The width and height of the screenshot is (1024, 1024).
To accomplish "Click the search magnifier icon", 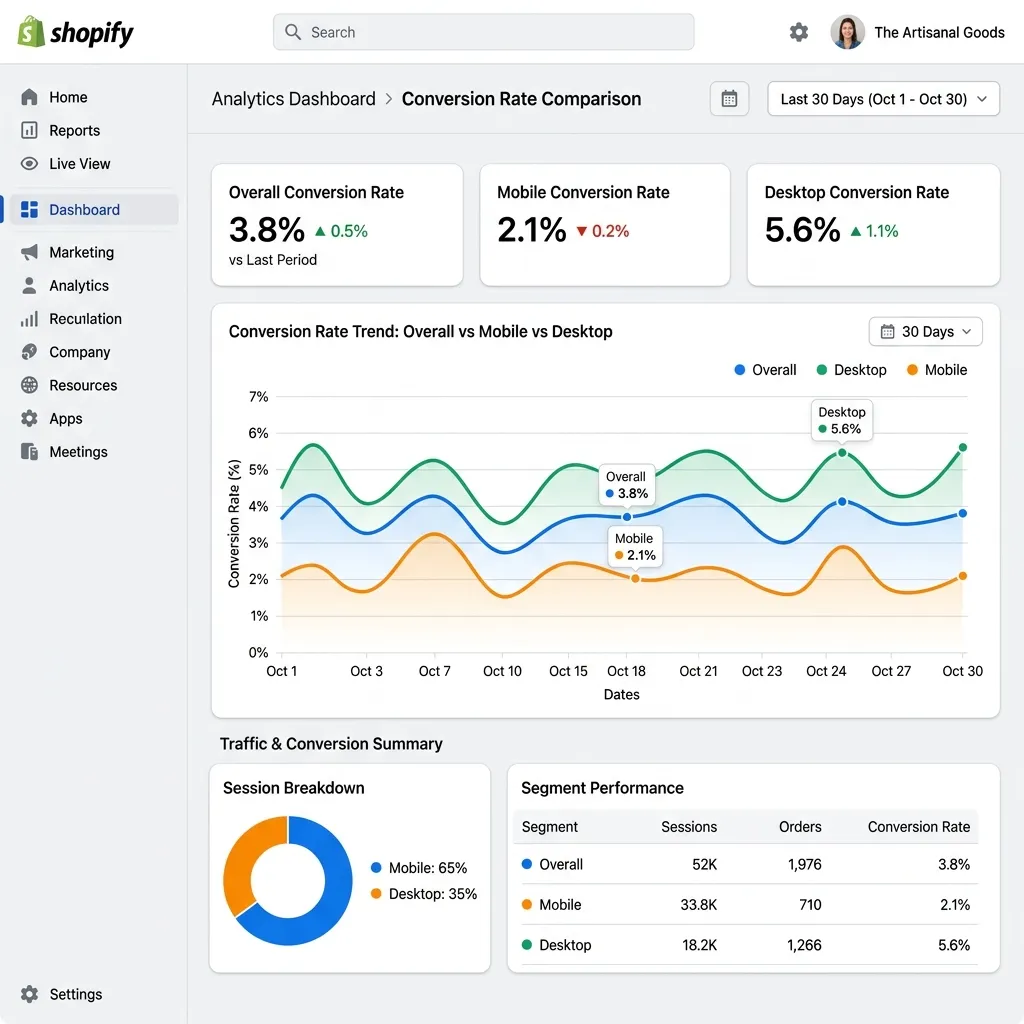I will [x=293, y=32].
